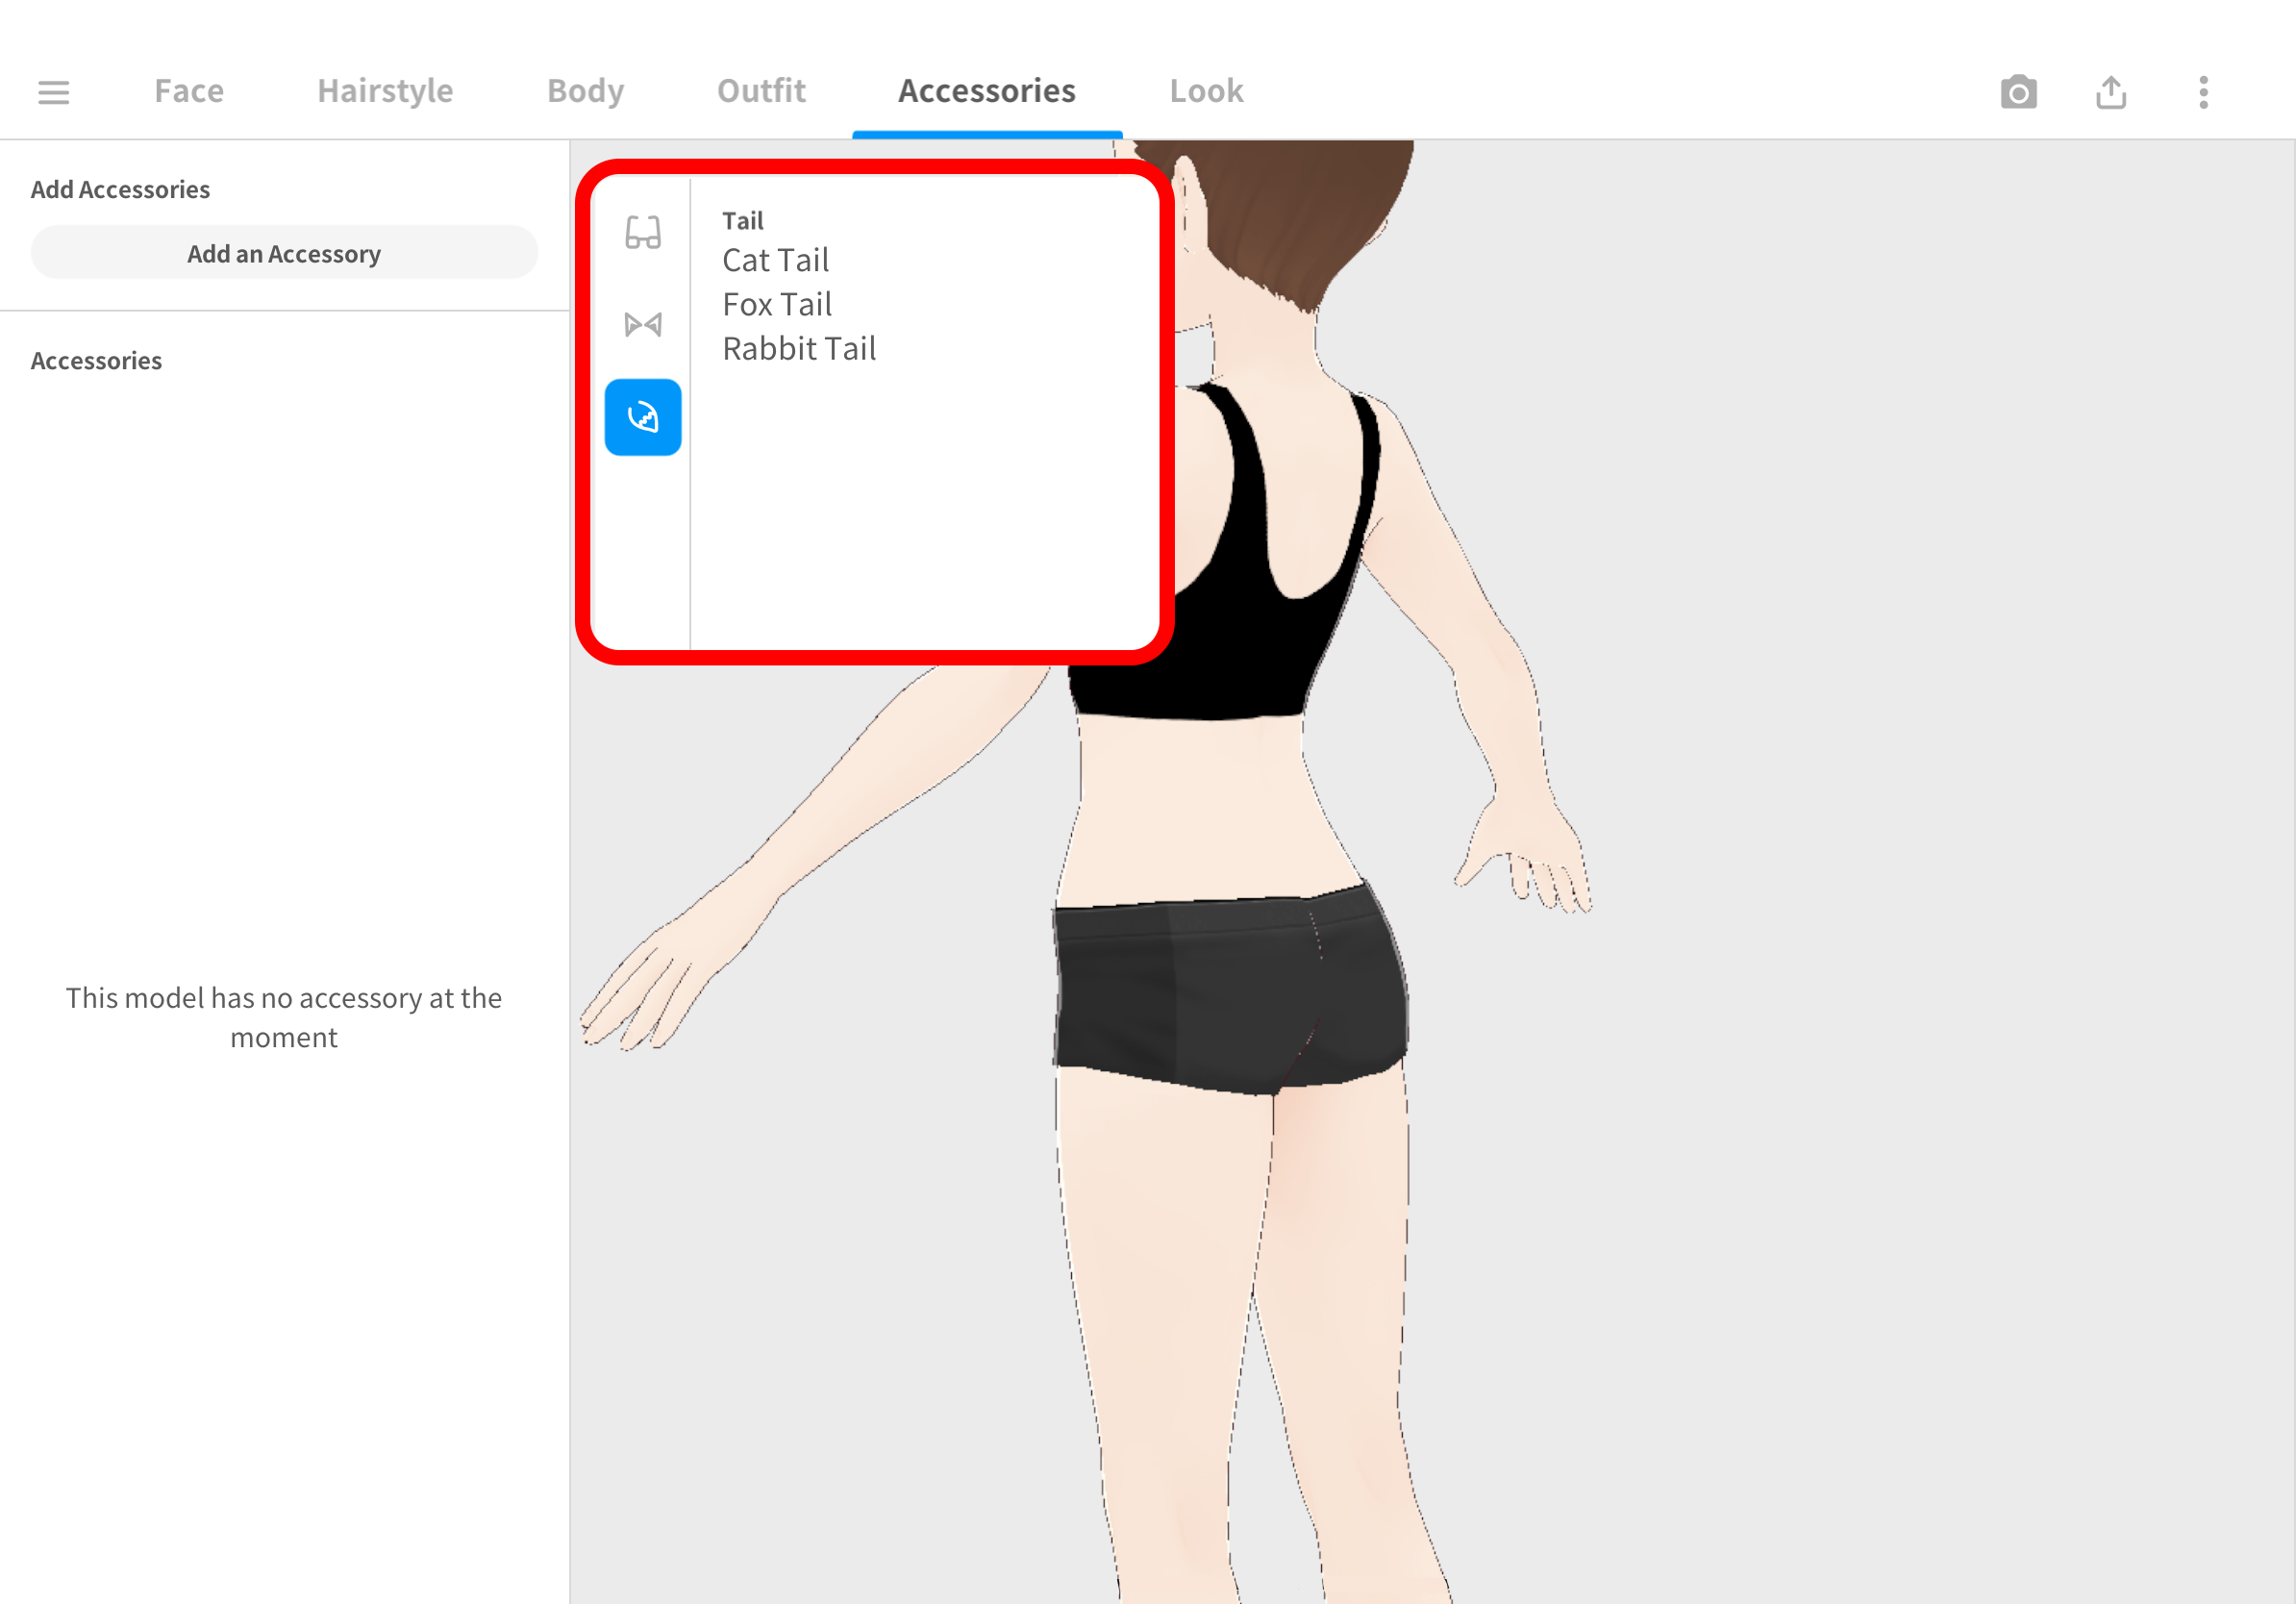Screen dimensions: 2296x1604
Task: Click the Add Accessories section header
Action: [120, 188]
